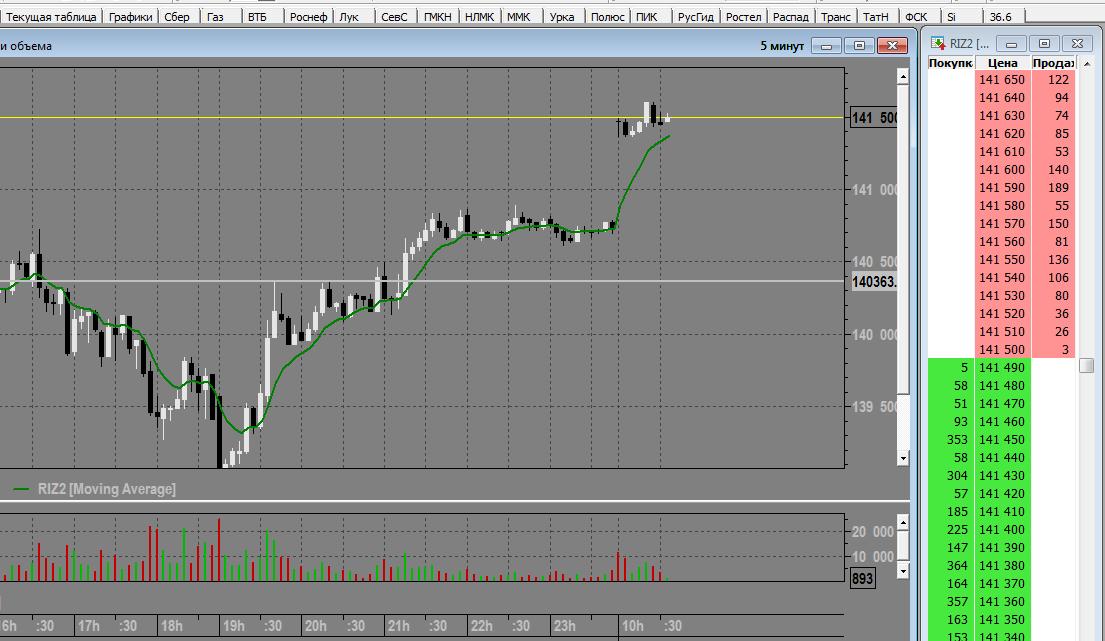
Task: Select the 141 550 ask price cell
Action: point(1002,259)
